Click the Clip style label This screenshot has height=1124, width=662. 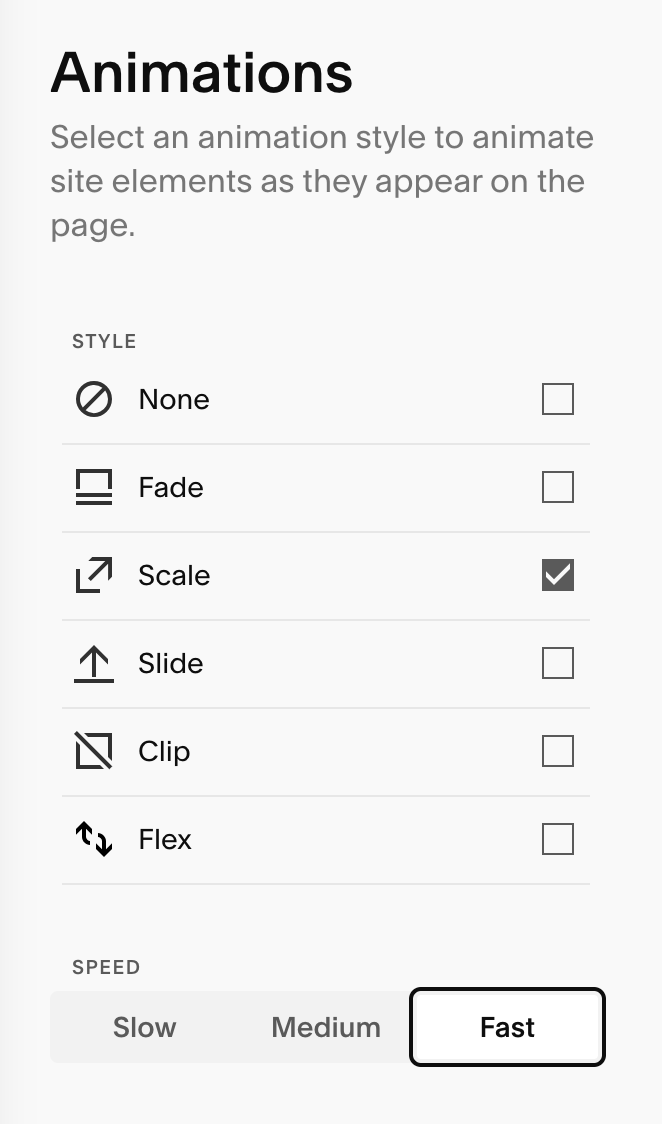point(164,751)
